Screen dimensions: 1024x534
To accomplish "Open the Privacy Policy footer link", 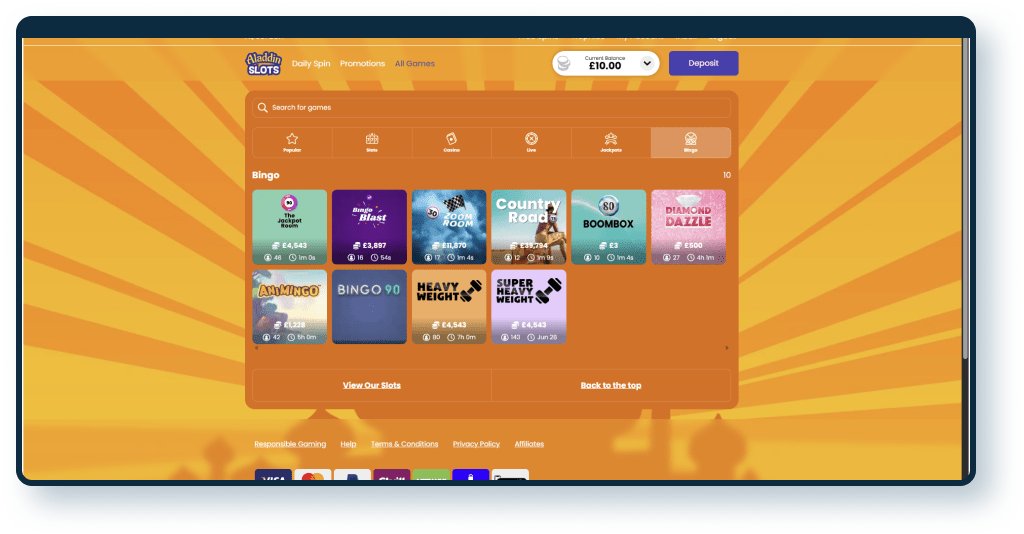I will 476,444.
